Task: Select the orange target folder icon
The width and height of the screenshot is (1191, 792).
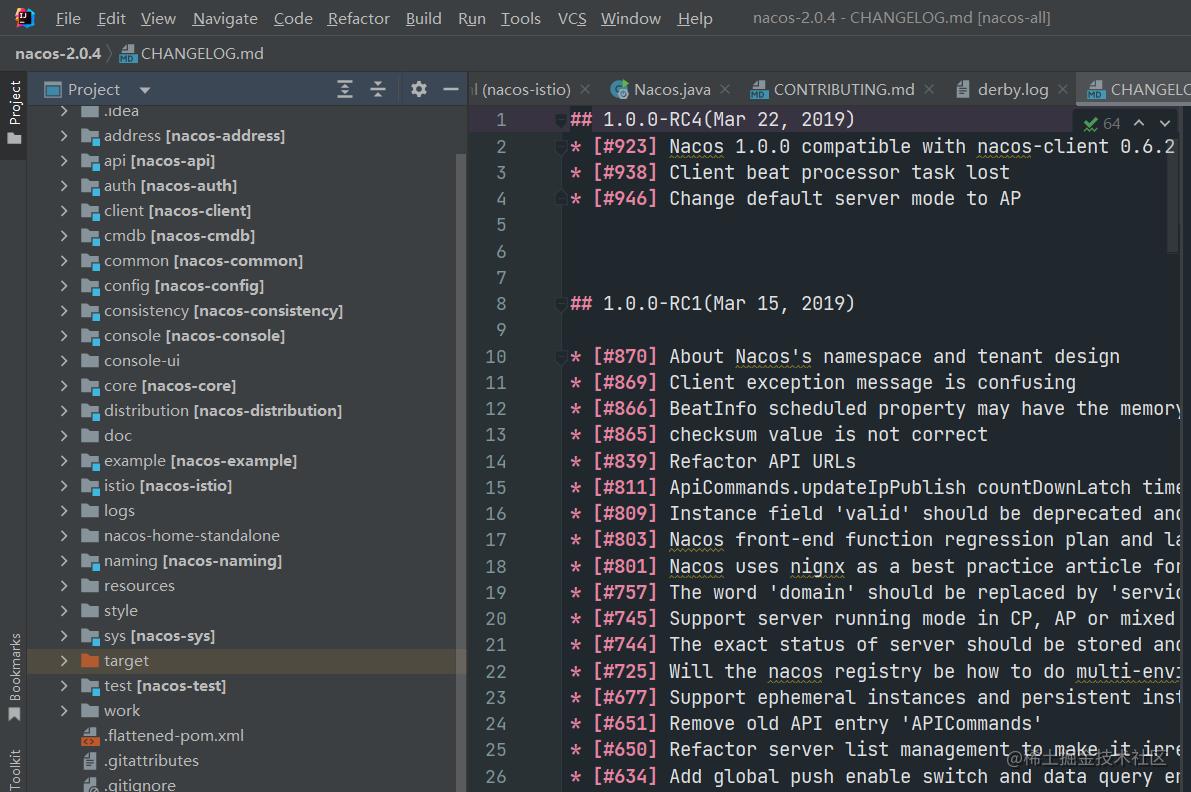Action: pyautogui.click(x=90, y=661)
